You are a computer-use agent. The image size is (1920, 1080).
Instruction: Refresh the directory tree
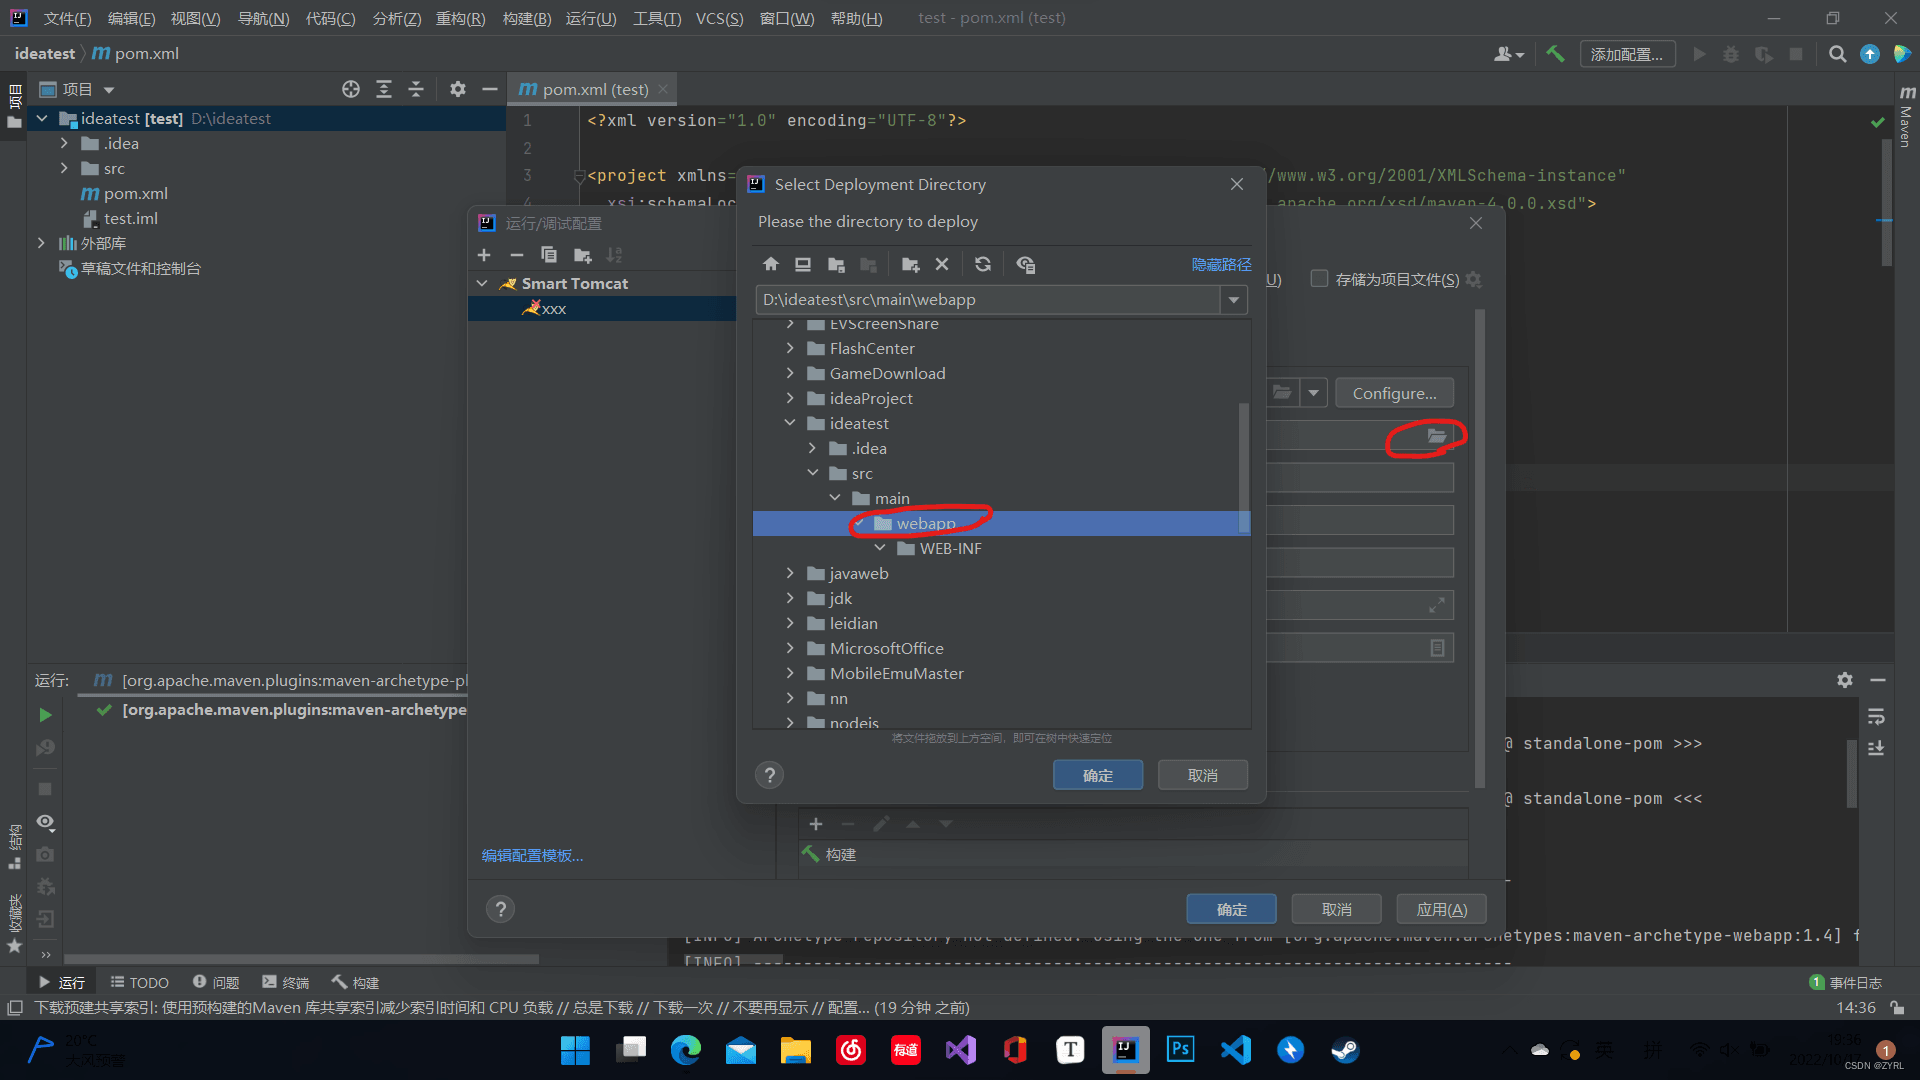[983, 265]
